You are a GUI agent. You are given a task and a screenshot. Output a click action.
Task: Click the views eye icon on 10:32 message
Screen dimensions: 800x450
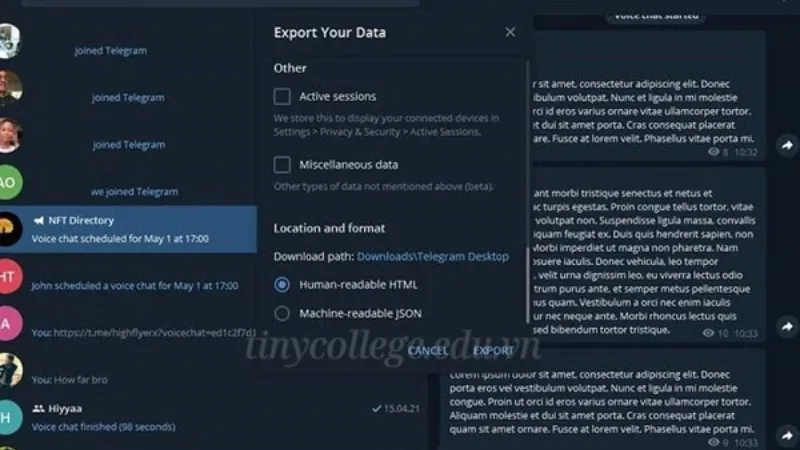click(x=713, y=152)
